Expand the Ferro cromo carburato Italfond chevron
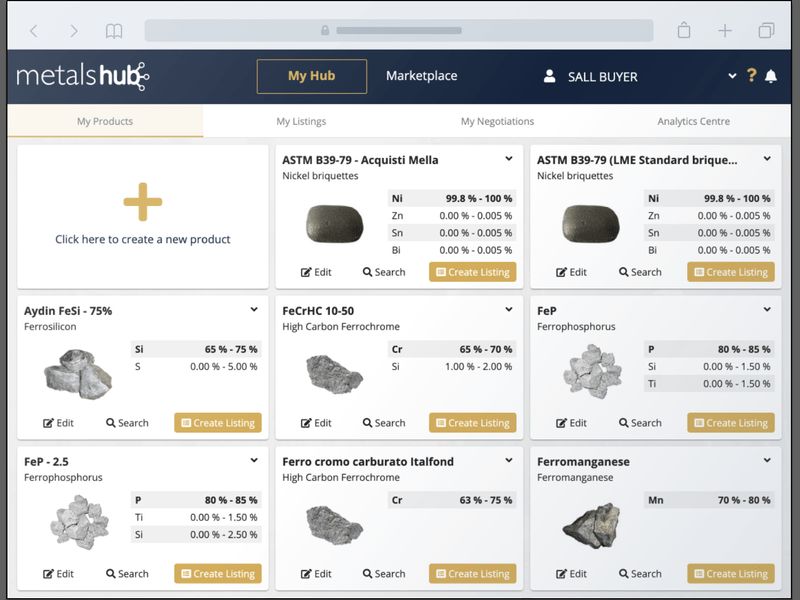This screenshot has width=800, height=600. 509,460
